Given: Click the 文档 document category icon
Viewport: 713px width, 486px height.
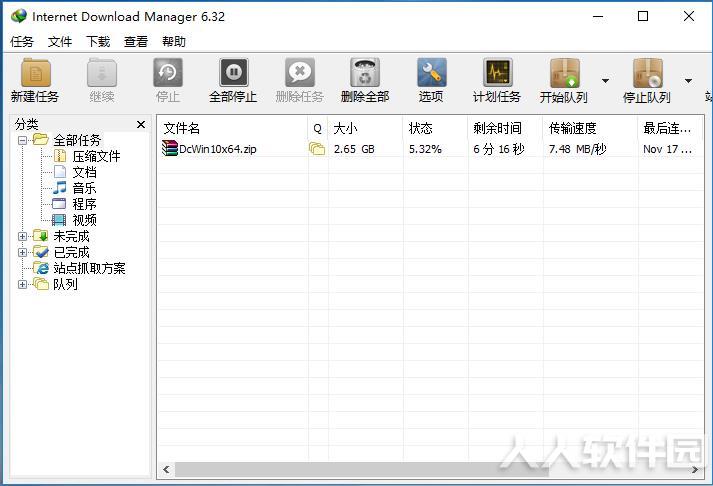Looking at the screenshot, I should [60, 172].
